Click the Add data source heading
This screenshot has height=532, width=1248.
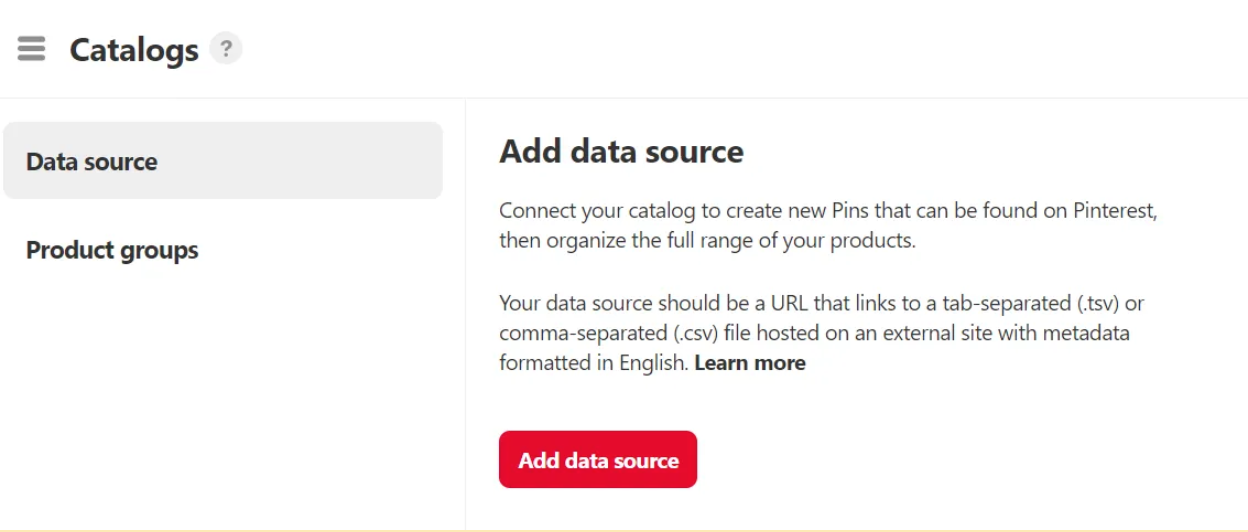[x=621, y=152]
